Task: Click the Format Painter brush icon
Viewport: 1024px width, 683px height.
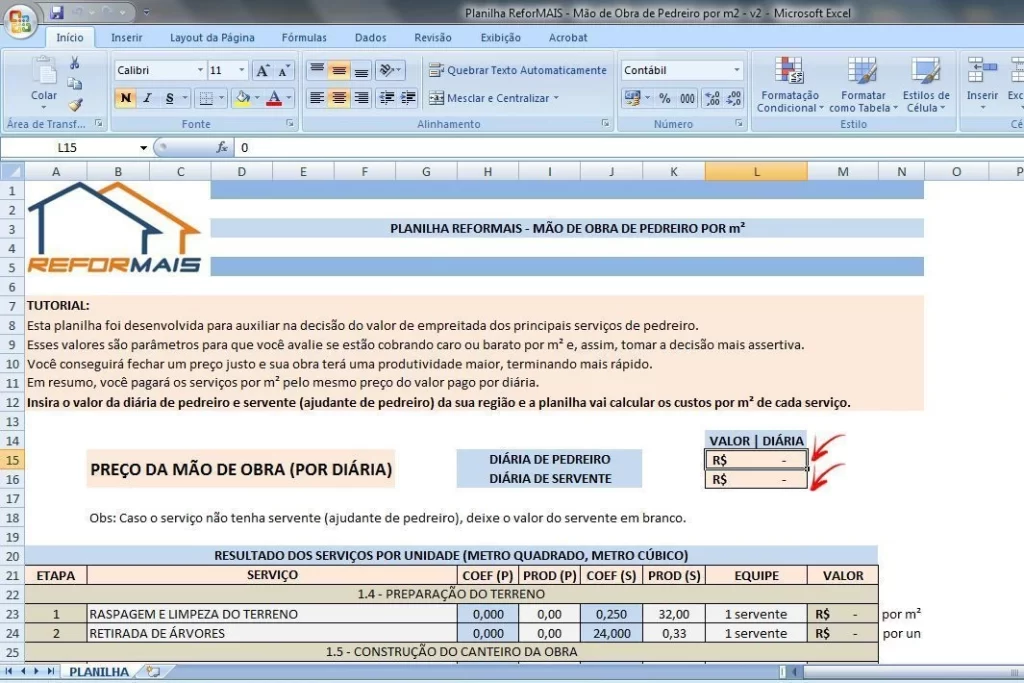Action: 75,104
